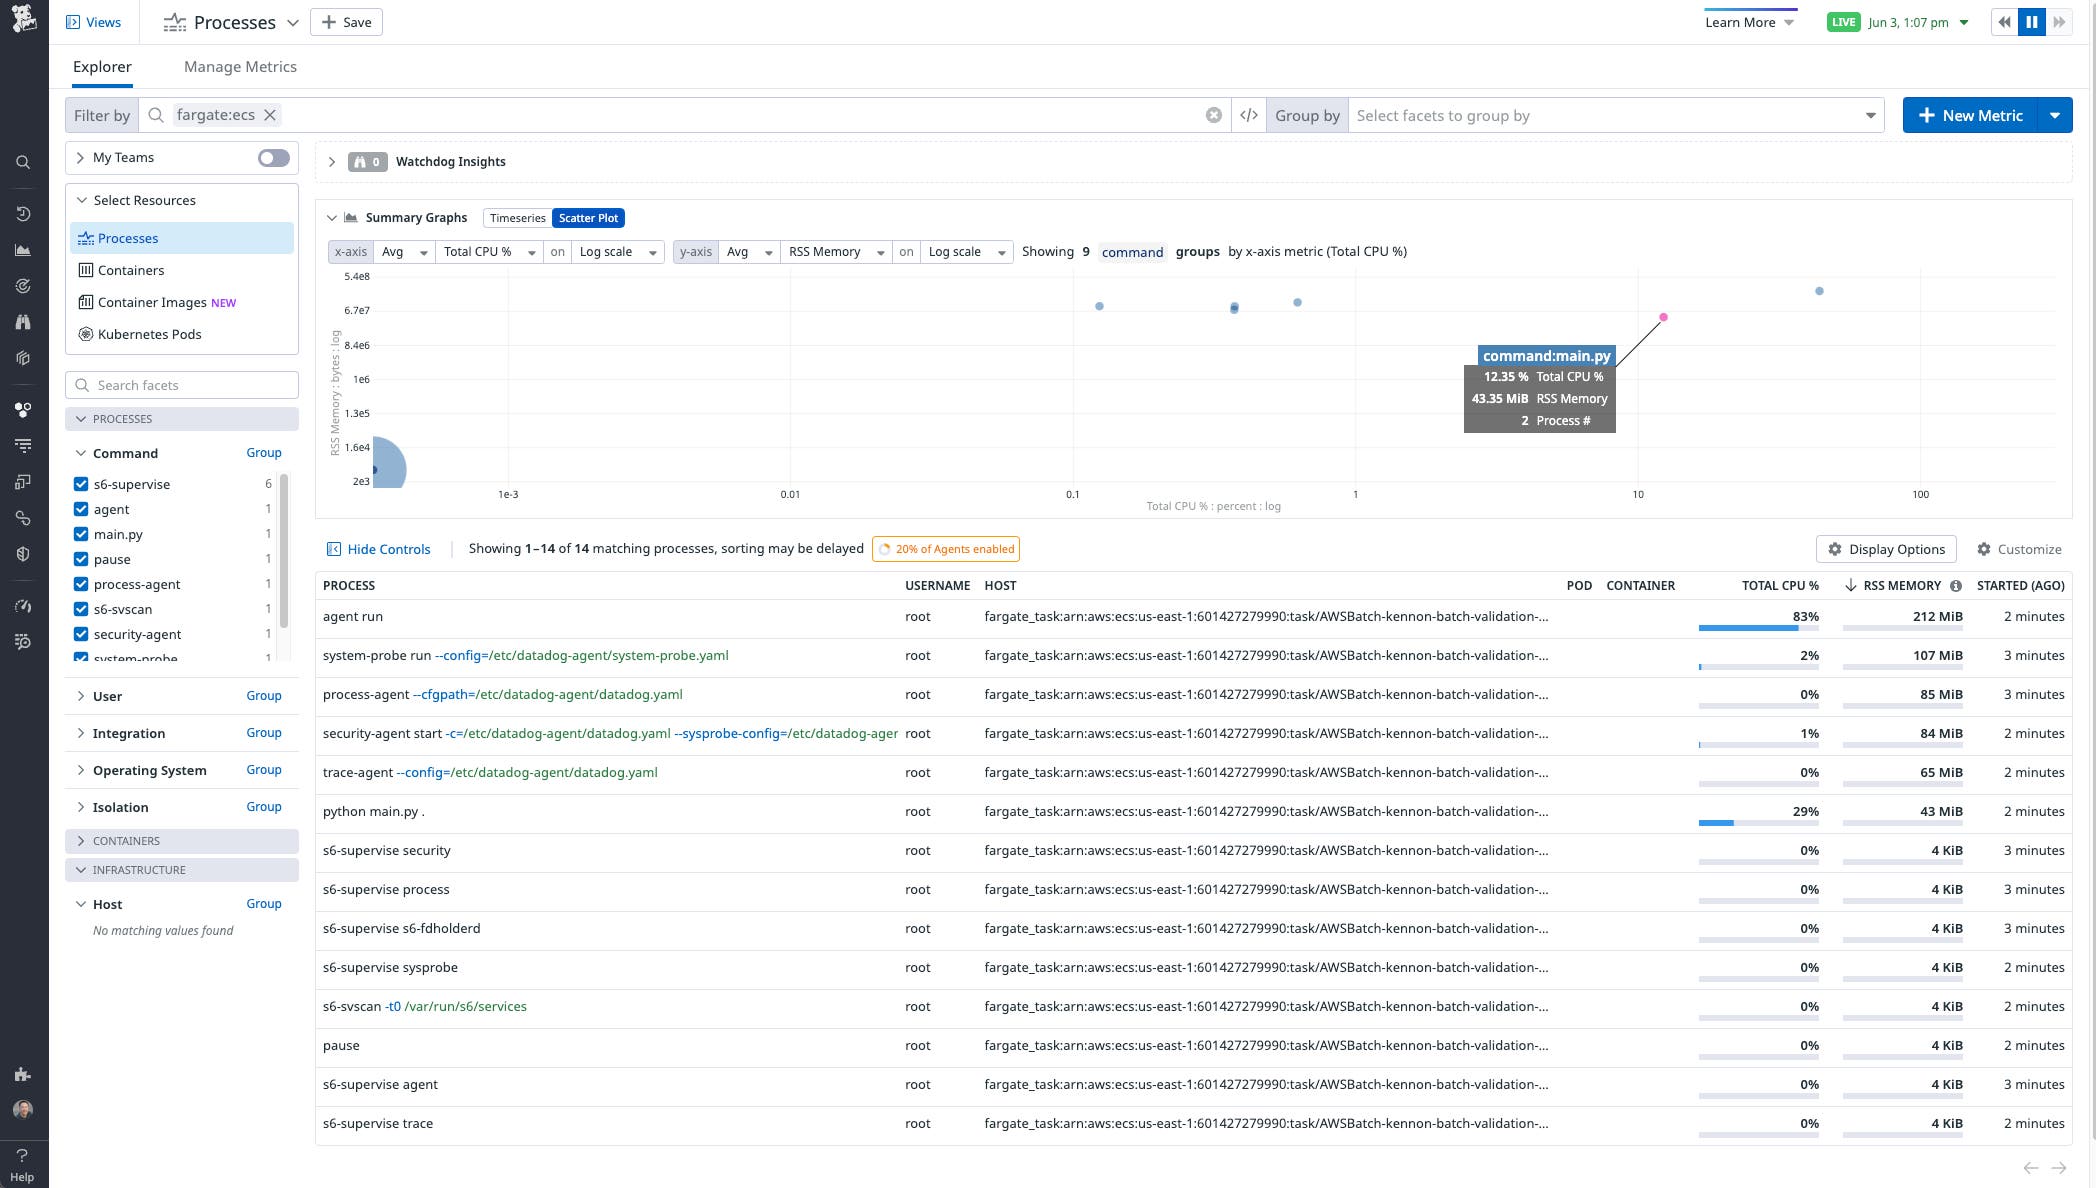The width and height of the screenshot is (2096, 1188).
Task: Switch summary graphs to Timeseries view
Action: (x=517, y=217)
